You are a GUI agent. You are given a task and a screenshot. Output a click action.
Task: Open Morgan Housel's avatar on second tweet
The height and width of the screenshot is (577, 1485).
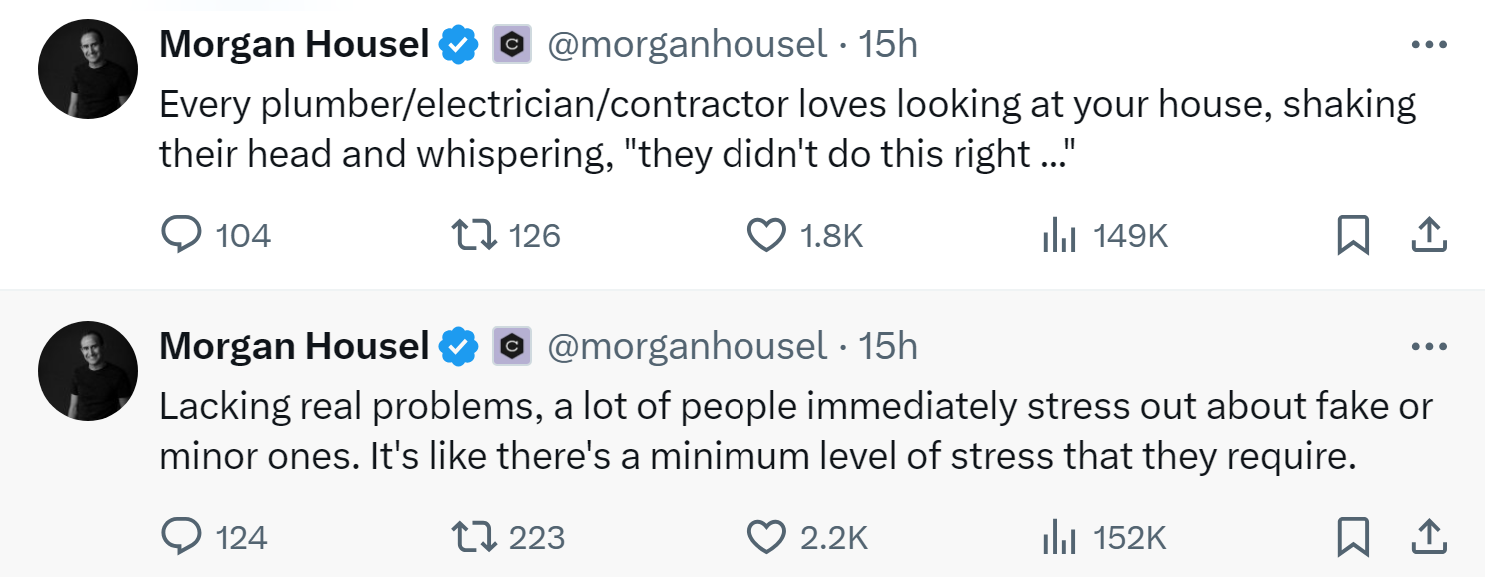(88, 370)
